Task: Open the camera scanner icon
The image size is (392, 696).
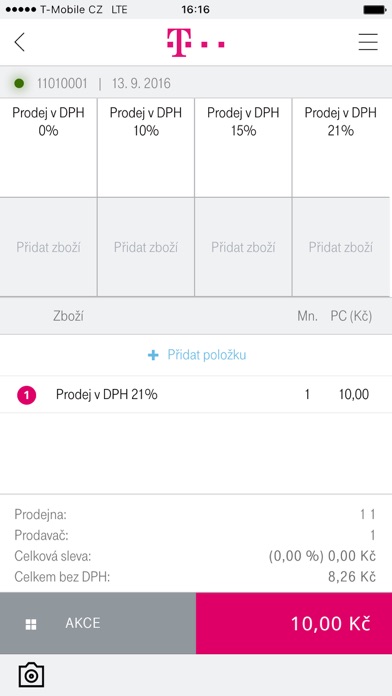Action: (x=31, y=675)
